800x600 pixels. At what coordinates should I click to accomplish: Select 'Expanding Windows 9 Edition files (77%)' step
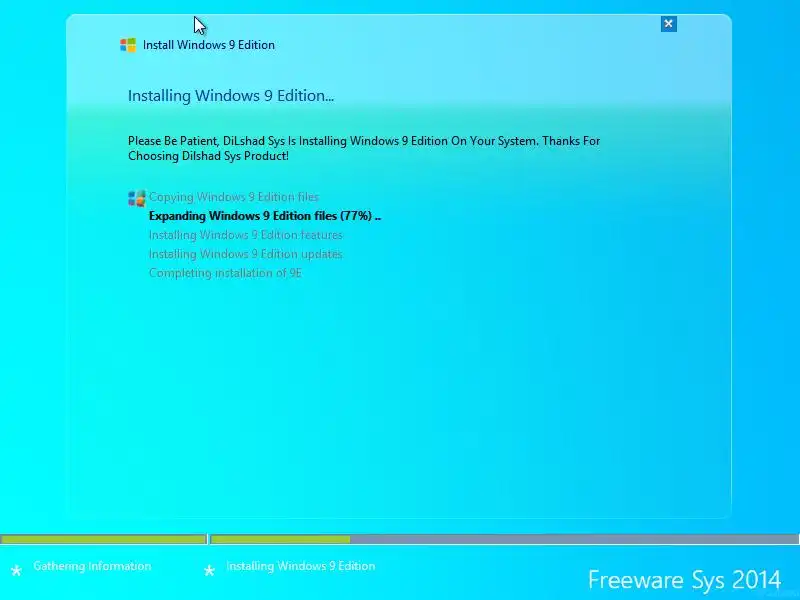265,216
